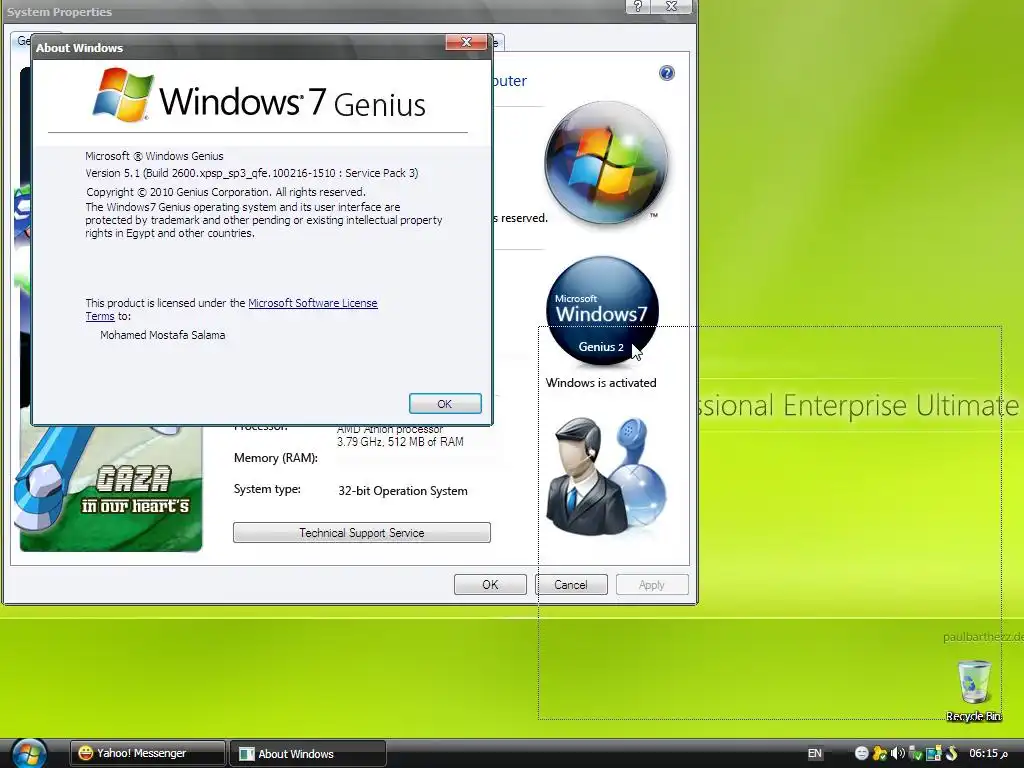
Task: Click the Windows flag logo in About Windows
Action: pyautogui.click(x=123, y=95)
